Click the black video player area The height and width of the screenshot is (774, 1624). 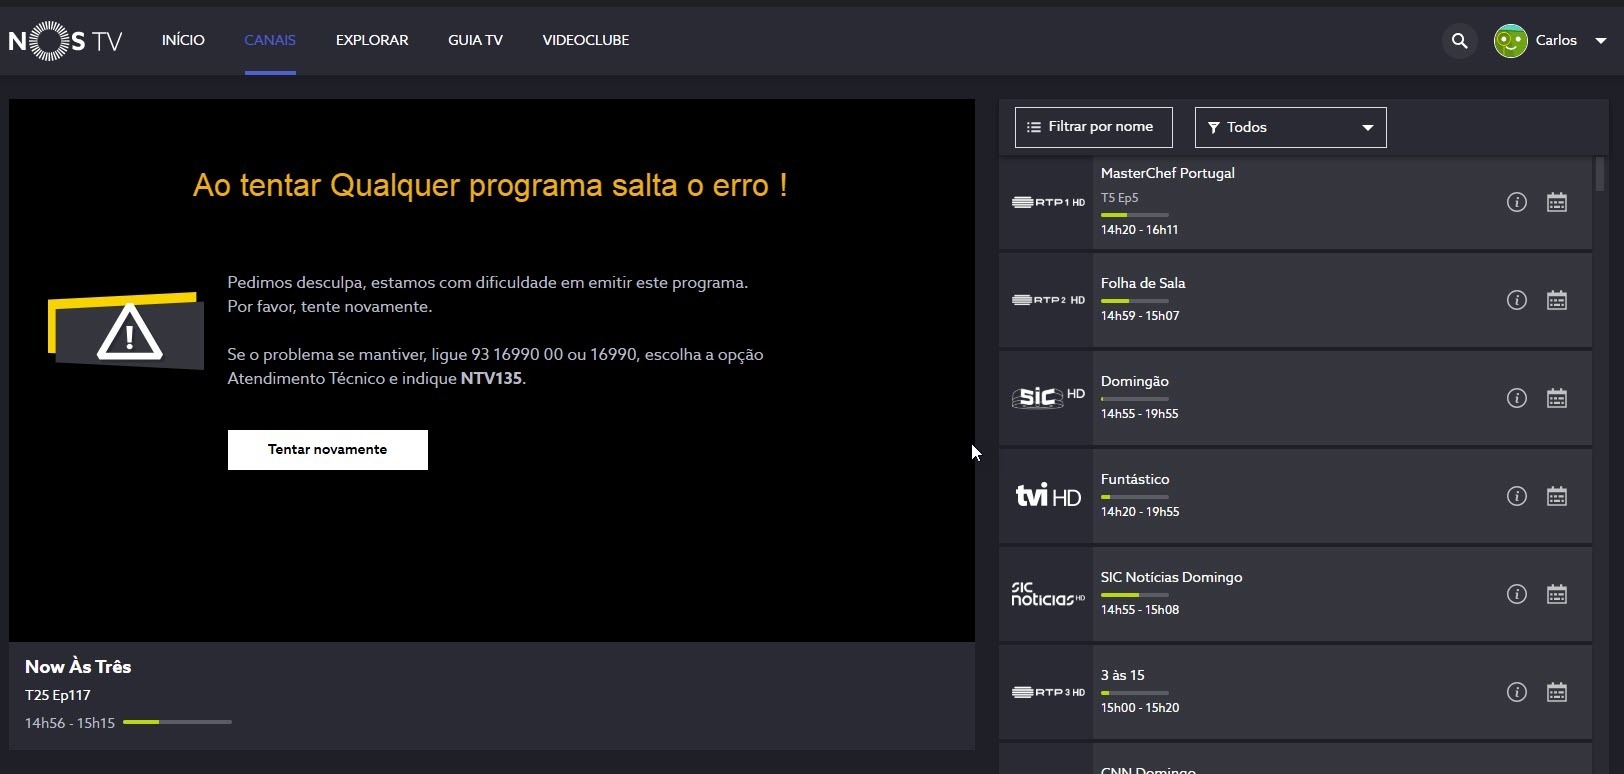pos(492,370)
